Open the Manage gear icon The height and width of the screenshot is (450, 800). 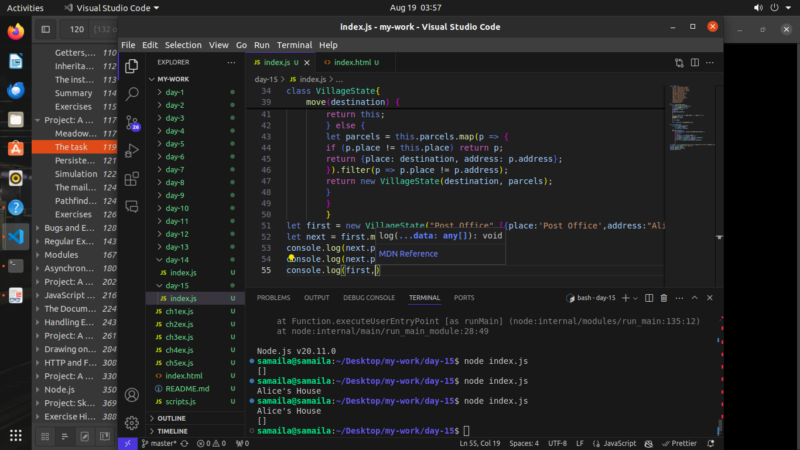point(132,422)
